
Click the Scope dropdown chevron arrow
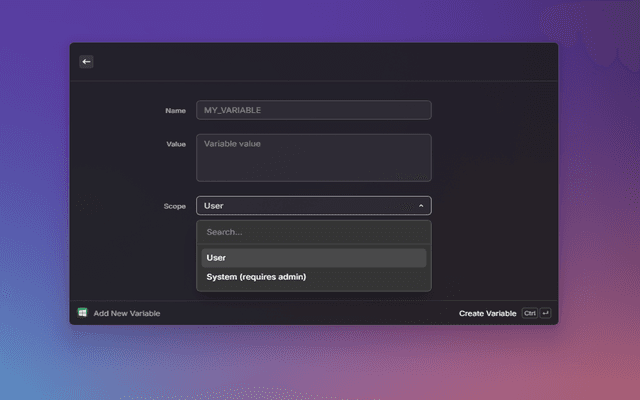421,206
